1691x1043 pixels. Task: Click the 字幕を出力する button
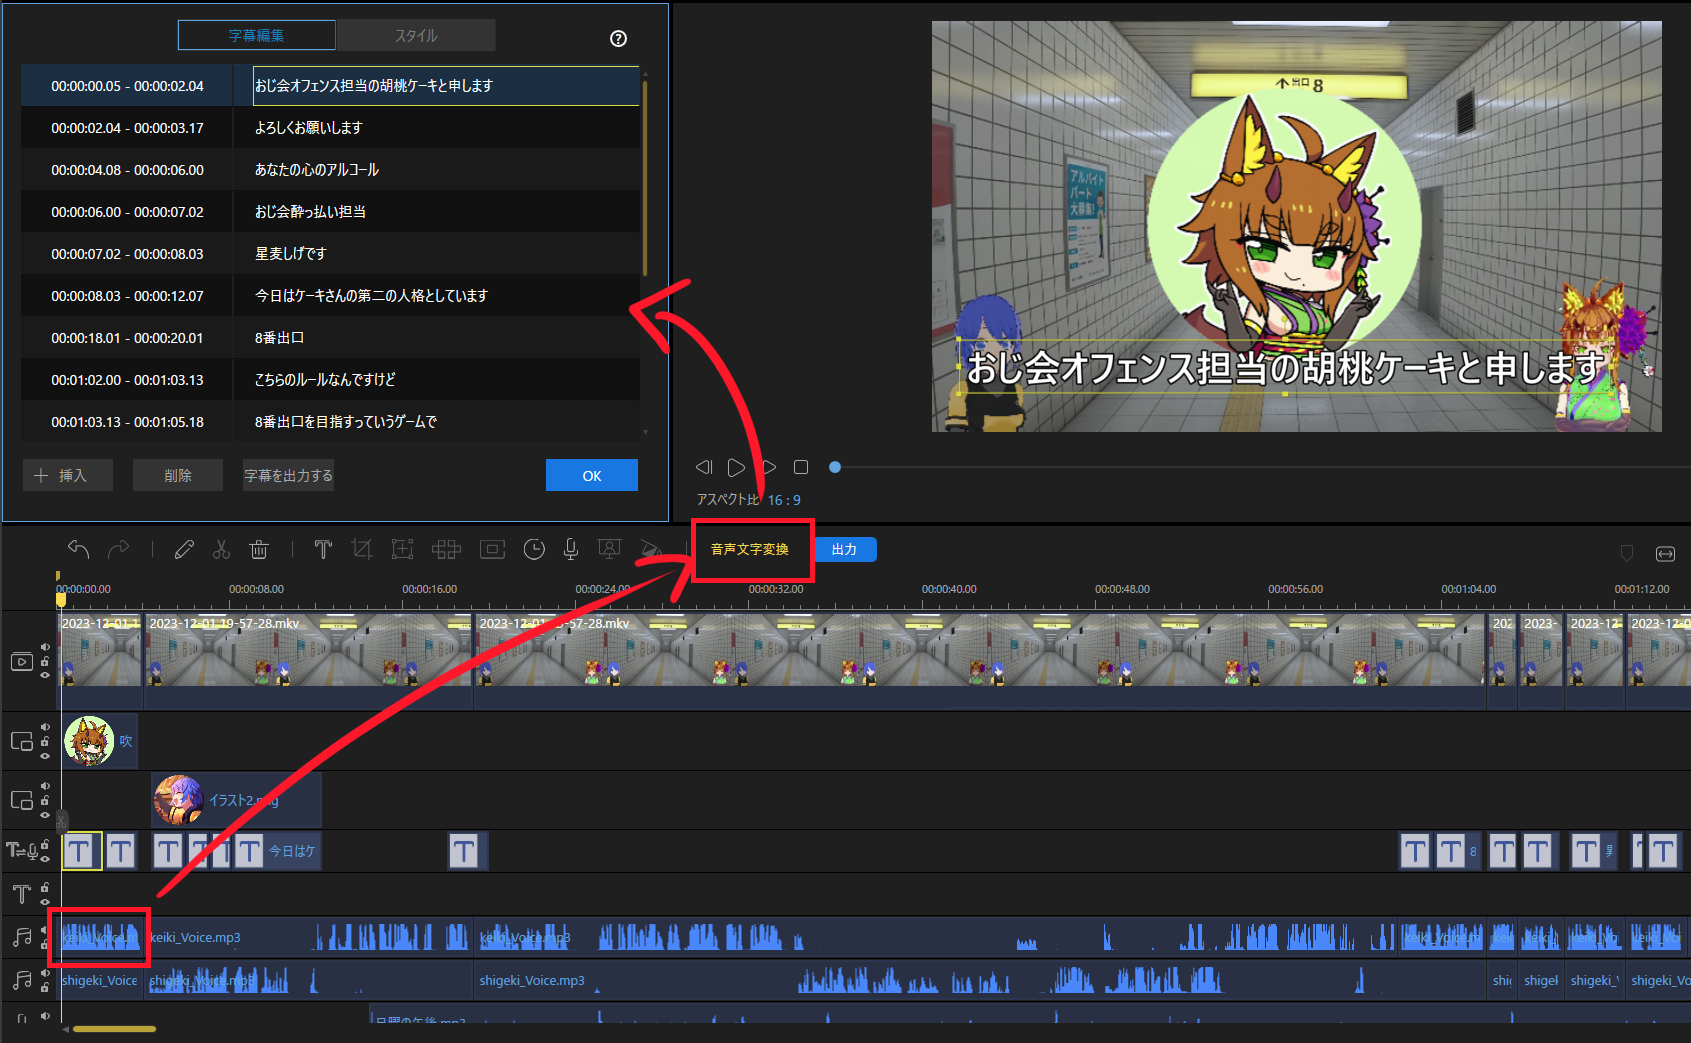click(288, 475)
